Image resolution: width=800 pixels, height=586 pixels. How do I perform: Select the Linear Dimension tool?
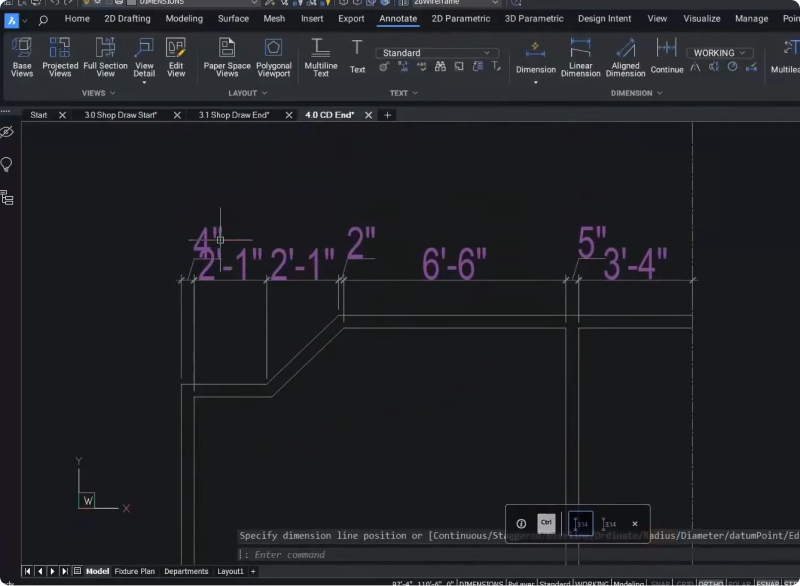580,57
